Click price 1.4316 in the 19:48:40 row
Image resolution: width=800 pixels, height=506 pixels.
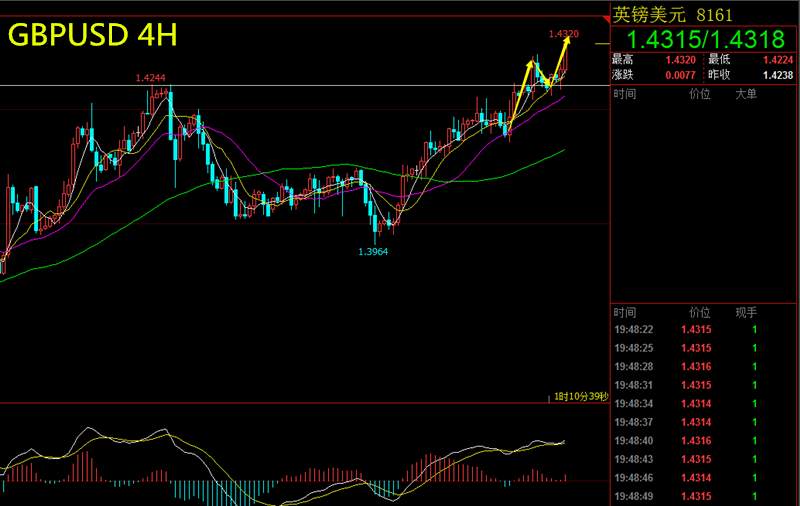696,441
